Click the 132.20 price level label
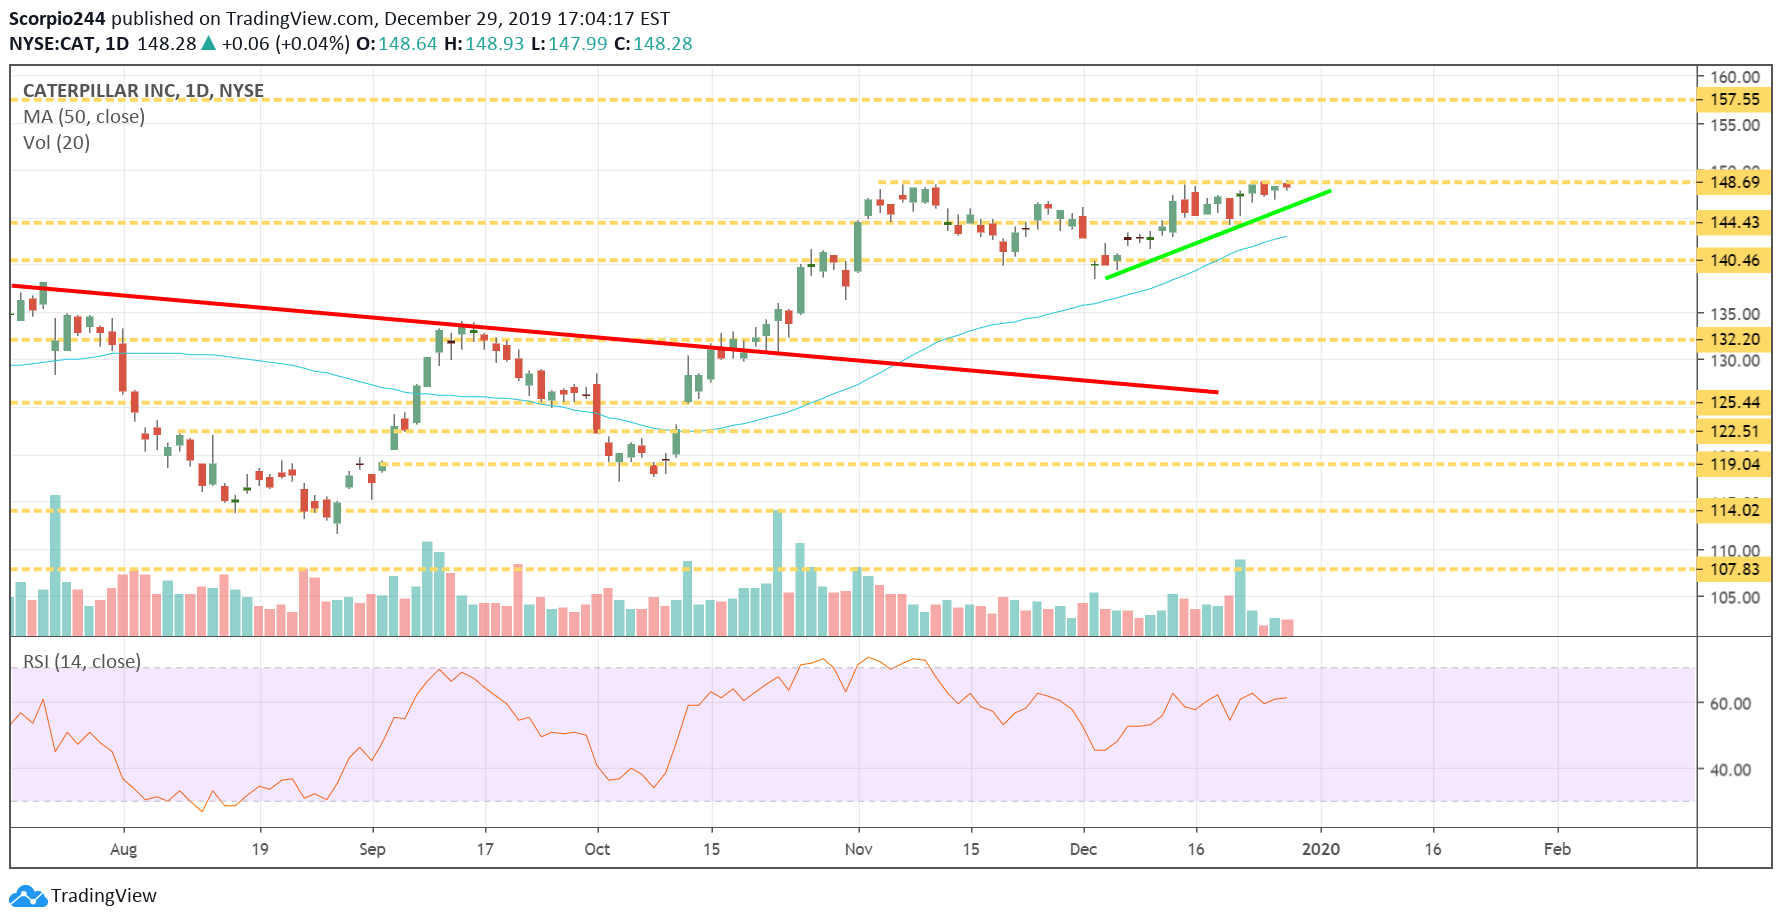 tap(1735, 340)
